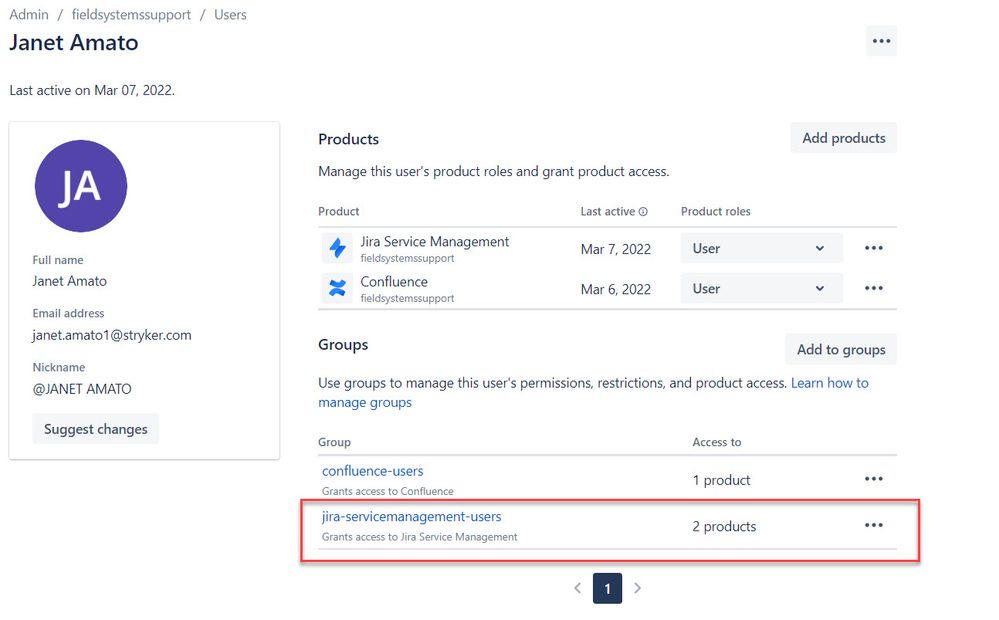This screenshot has width=999, height=620.
Task: Open more options for jira-servicemanagement-users group
Action: (873, 525)
